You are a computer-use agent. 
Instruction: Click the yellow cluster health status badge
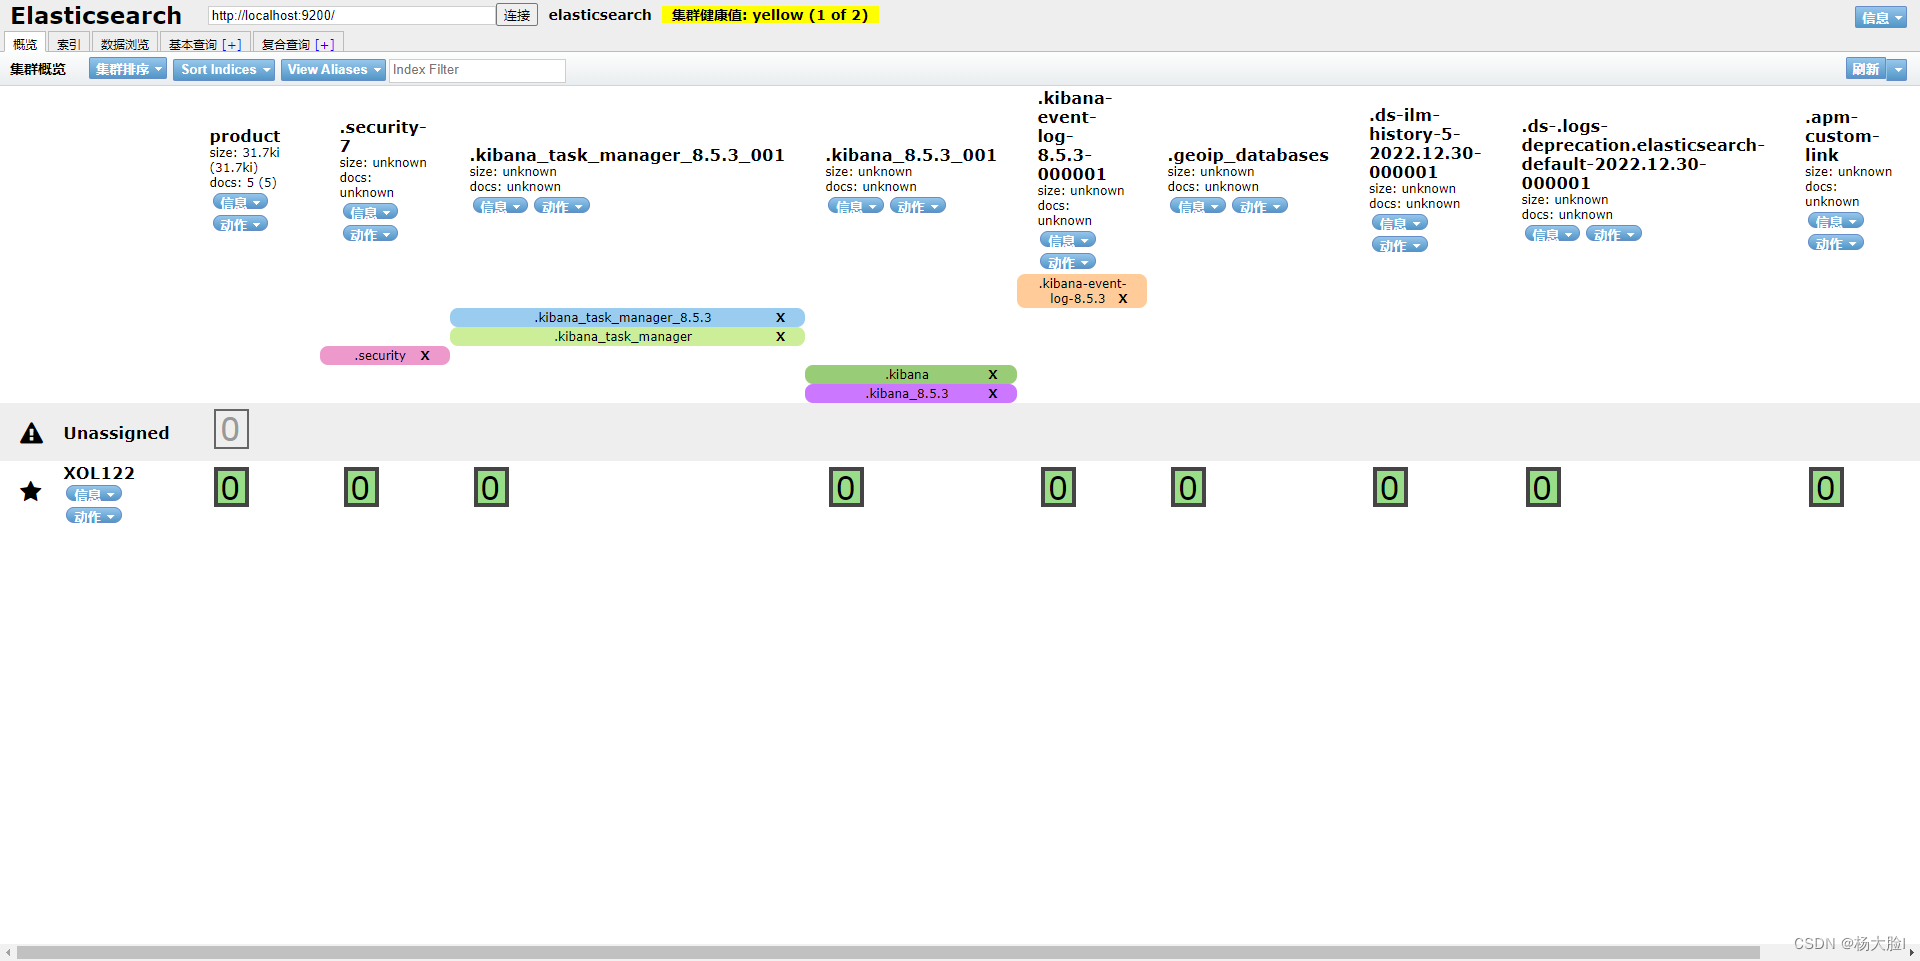coord(770,15)
